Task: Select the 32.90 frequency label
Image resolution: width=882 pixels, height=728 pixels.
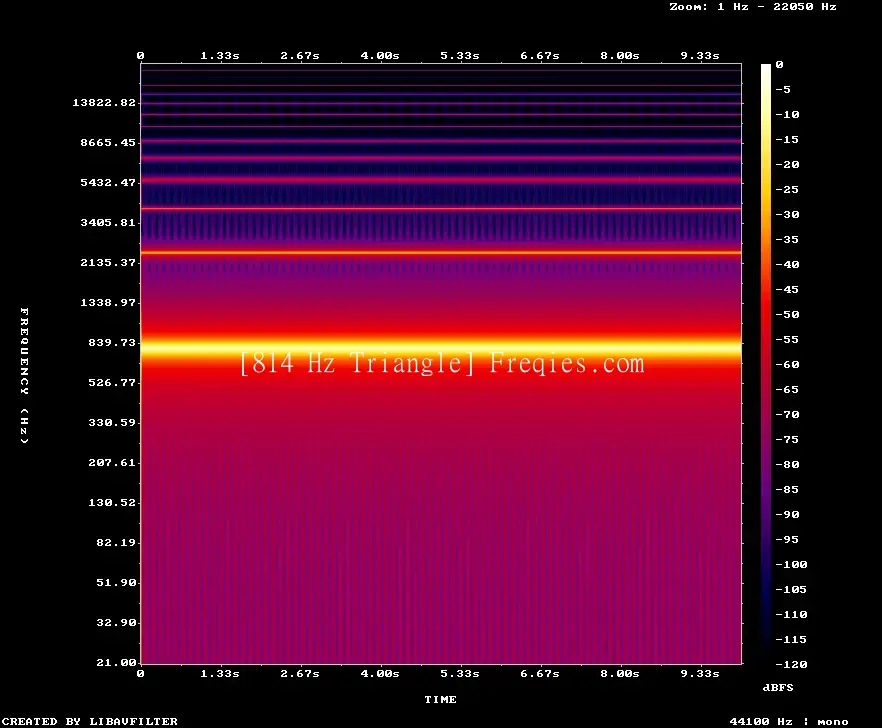Action: tap(116, 622)
